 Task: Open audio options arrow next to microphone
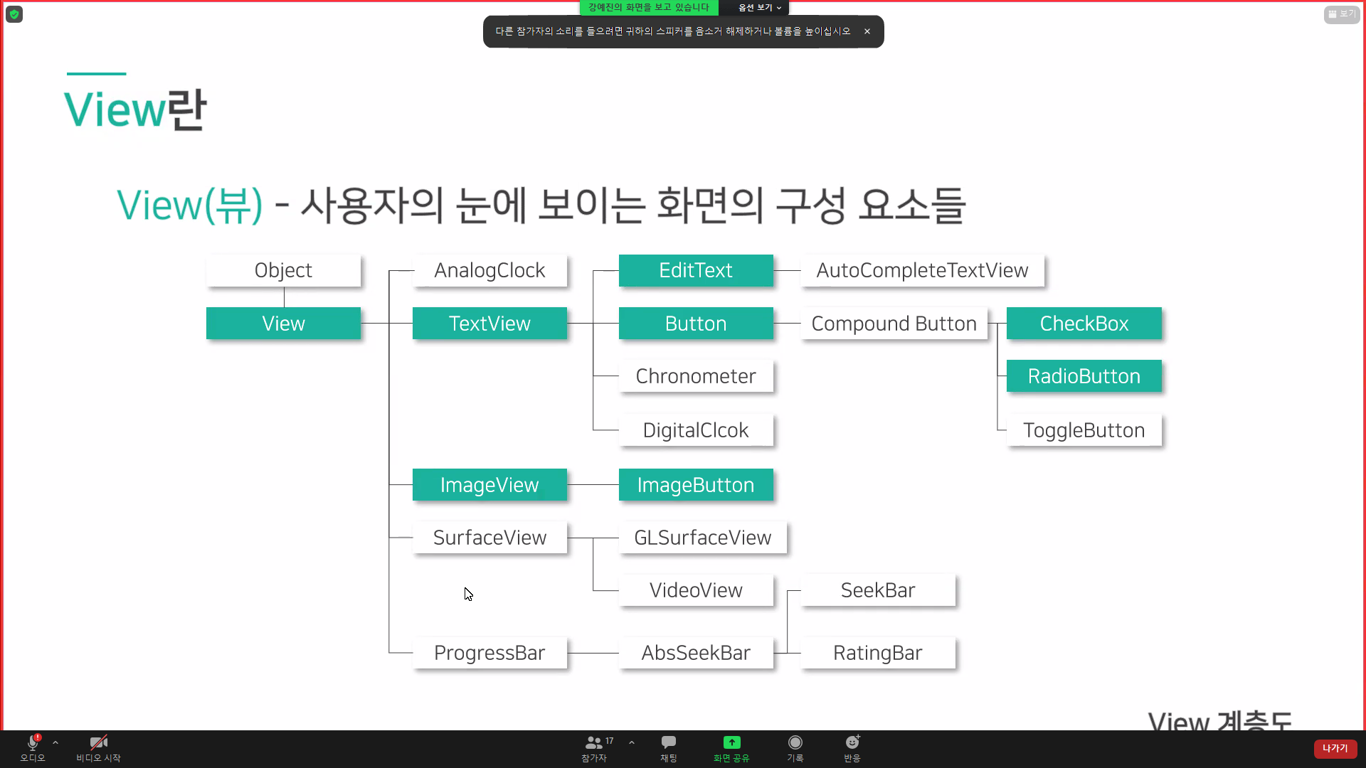pyautogui.click(x=55, y=743)
